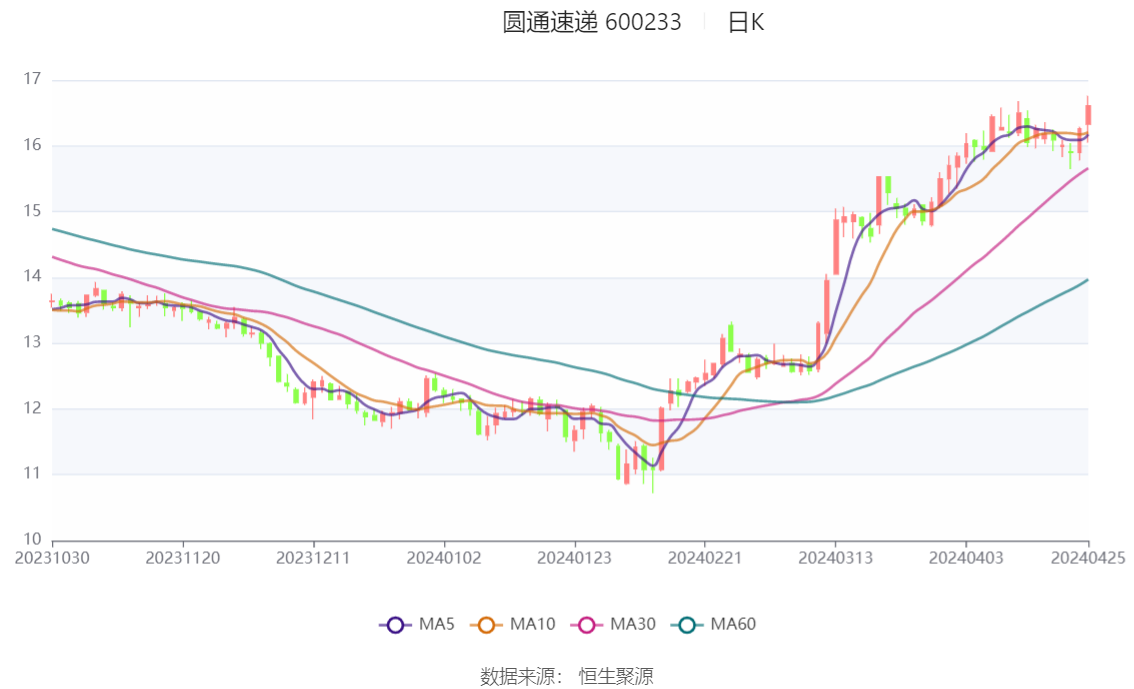Image resolution: width=1134 pixels, height=689 pixels.
Task: Hide the MA10 series via its label
Action: [x=532, y=624]
